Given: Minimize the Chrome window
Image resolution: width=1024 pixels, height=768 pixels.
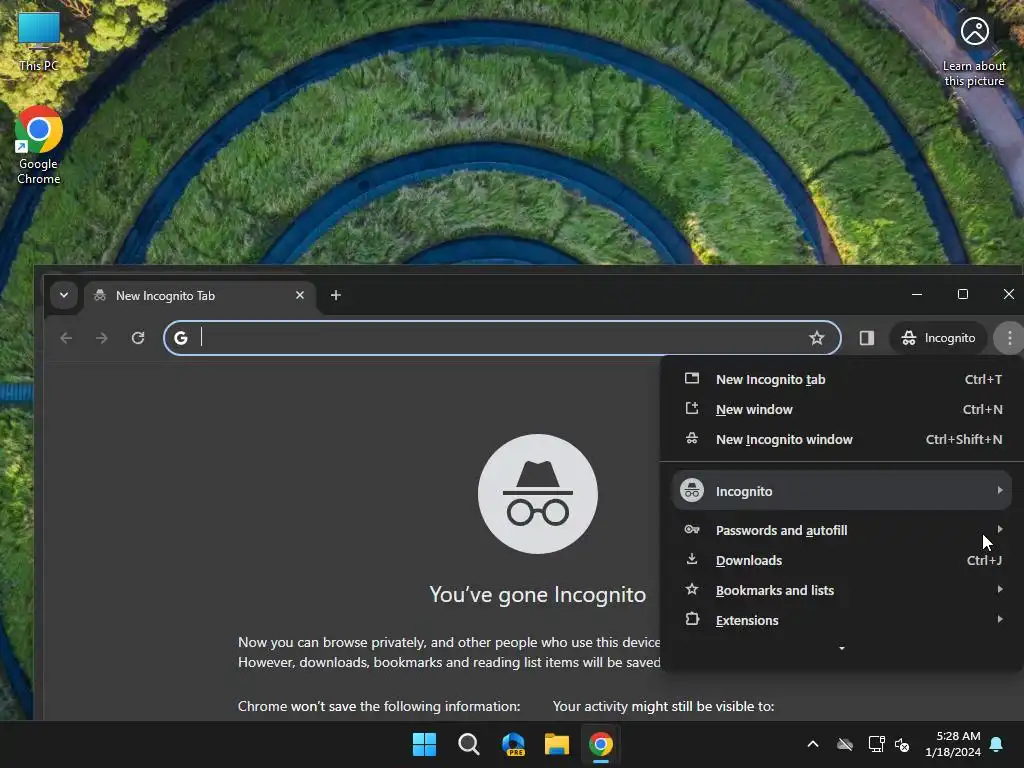Looking at the screenshot, I should (917, 295).
